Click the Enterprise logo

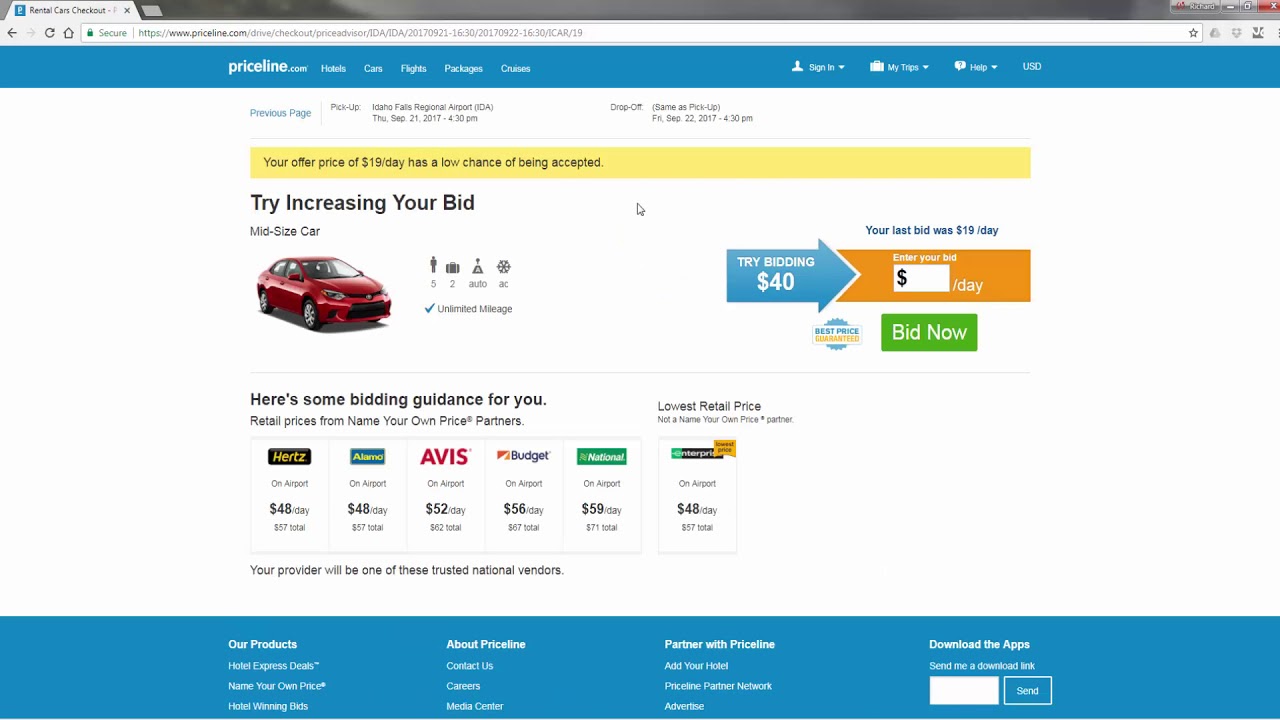point(697,453)
